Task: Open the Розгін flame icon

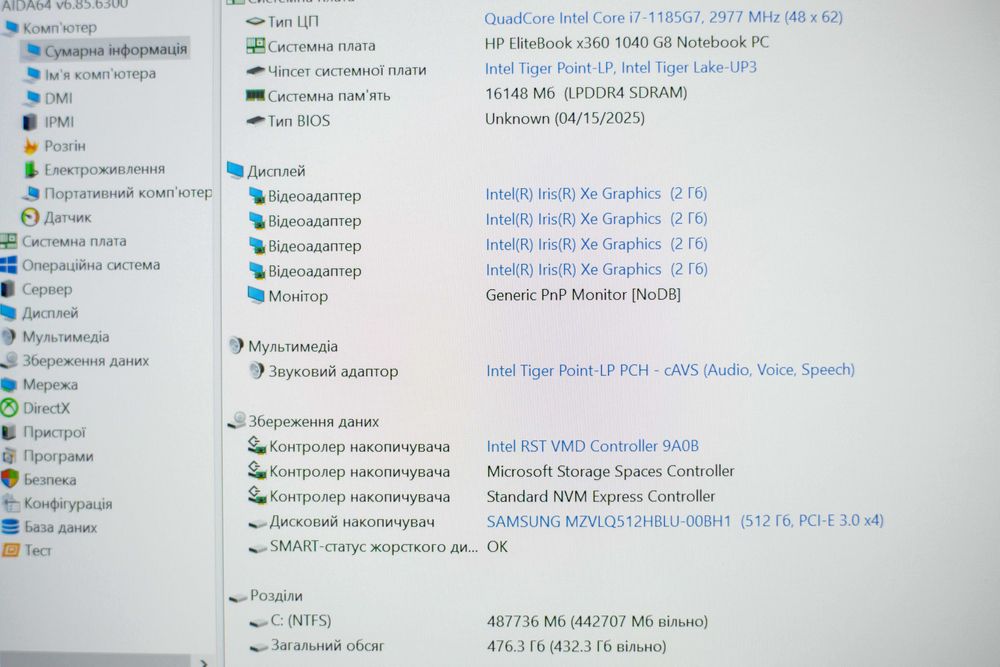Action: click(31, 146)
